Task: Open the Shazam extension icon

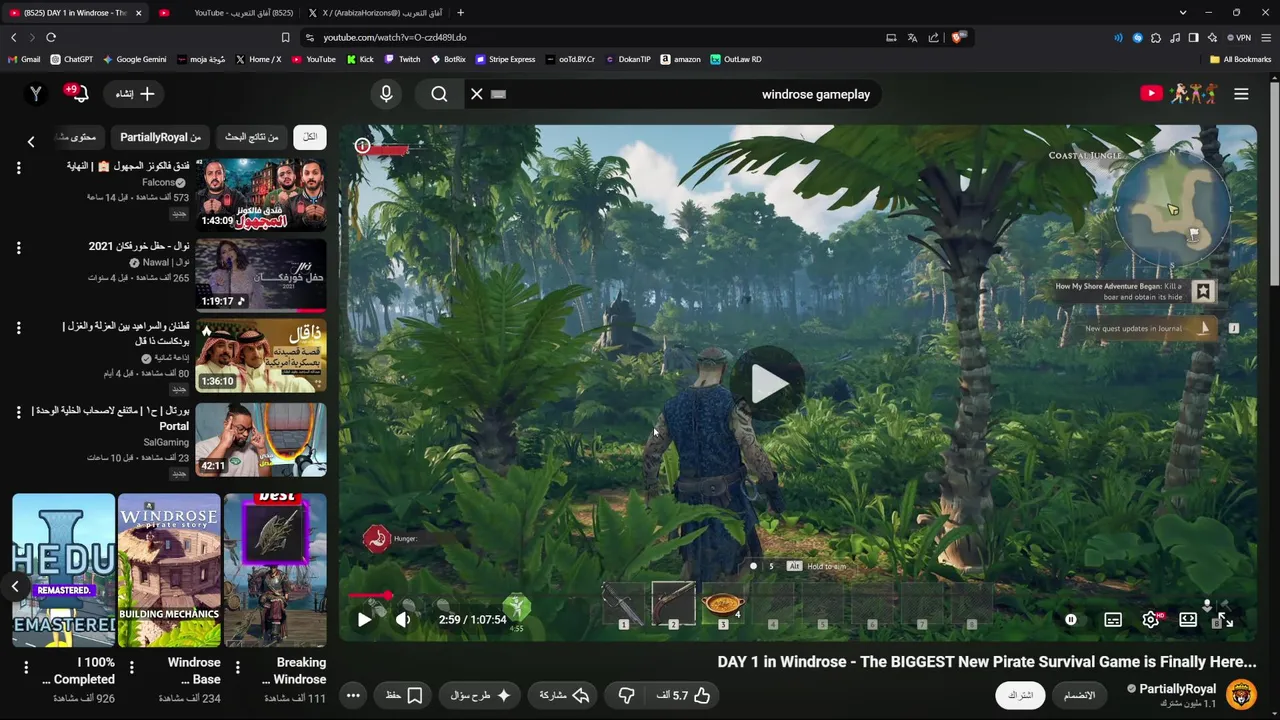Action: (x=1137, y=37)
